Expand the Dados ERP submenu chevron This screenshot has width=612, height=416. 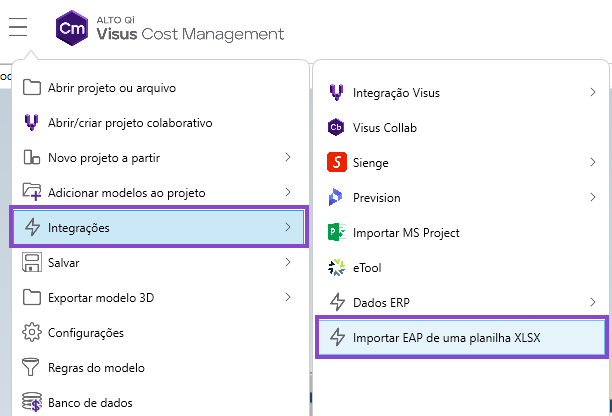(593, 302)
